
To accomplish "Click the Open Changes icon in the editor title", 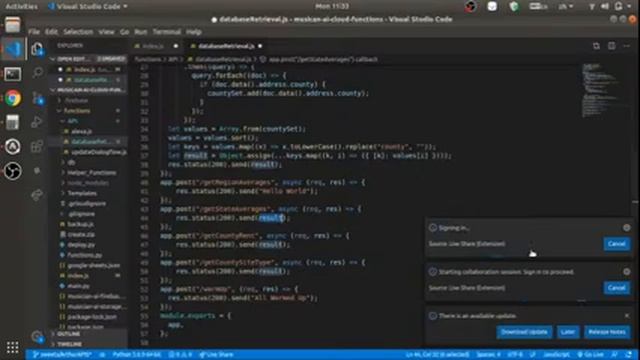I will pos(596,46).
